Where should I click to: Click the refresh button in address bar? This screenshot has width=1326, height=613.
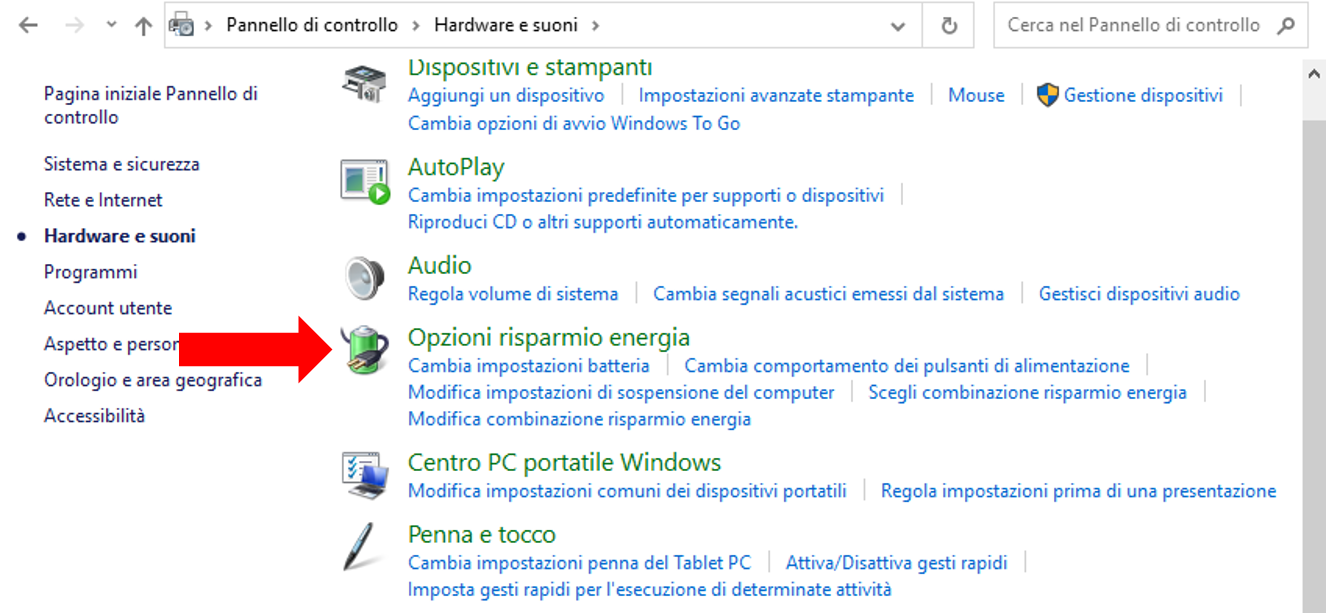950,26
